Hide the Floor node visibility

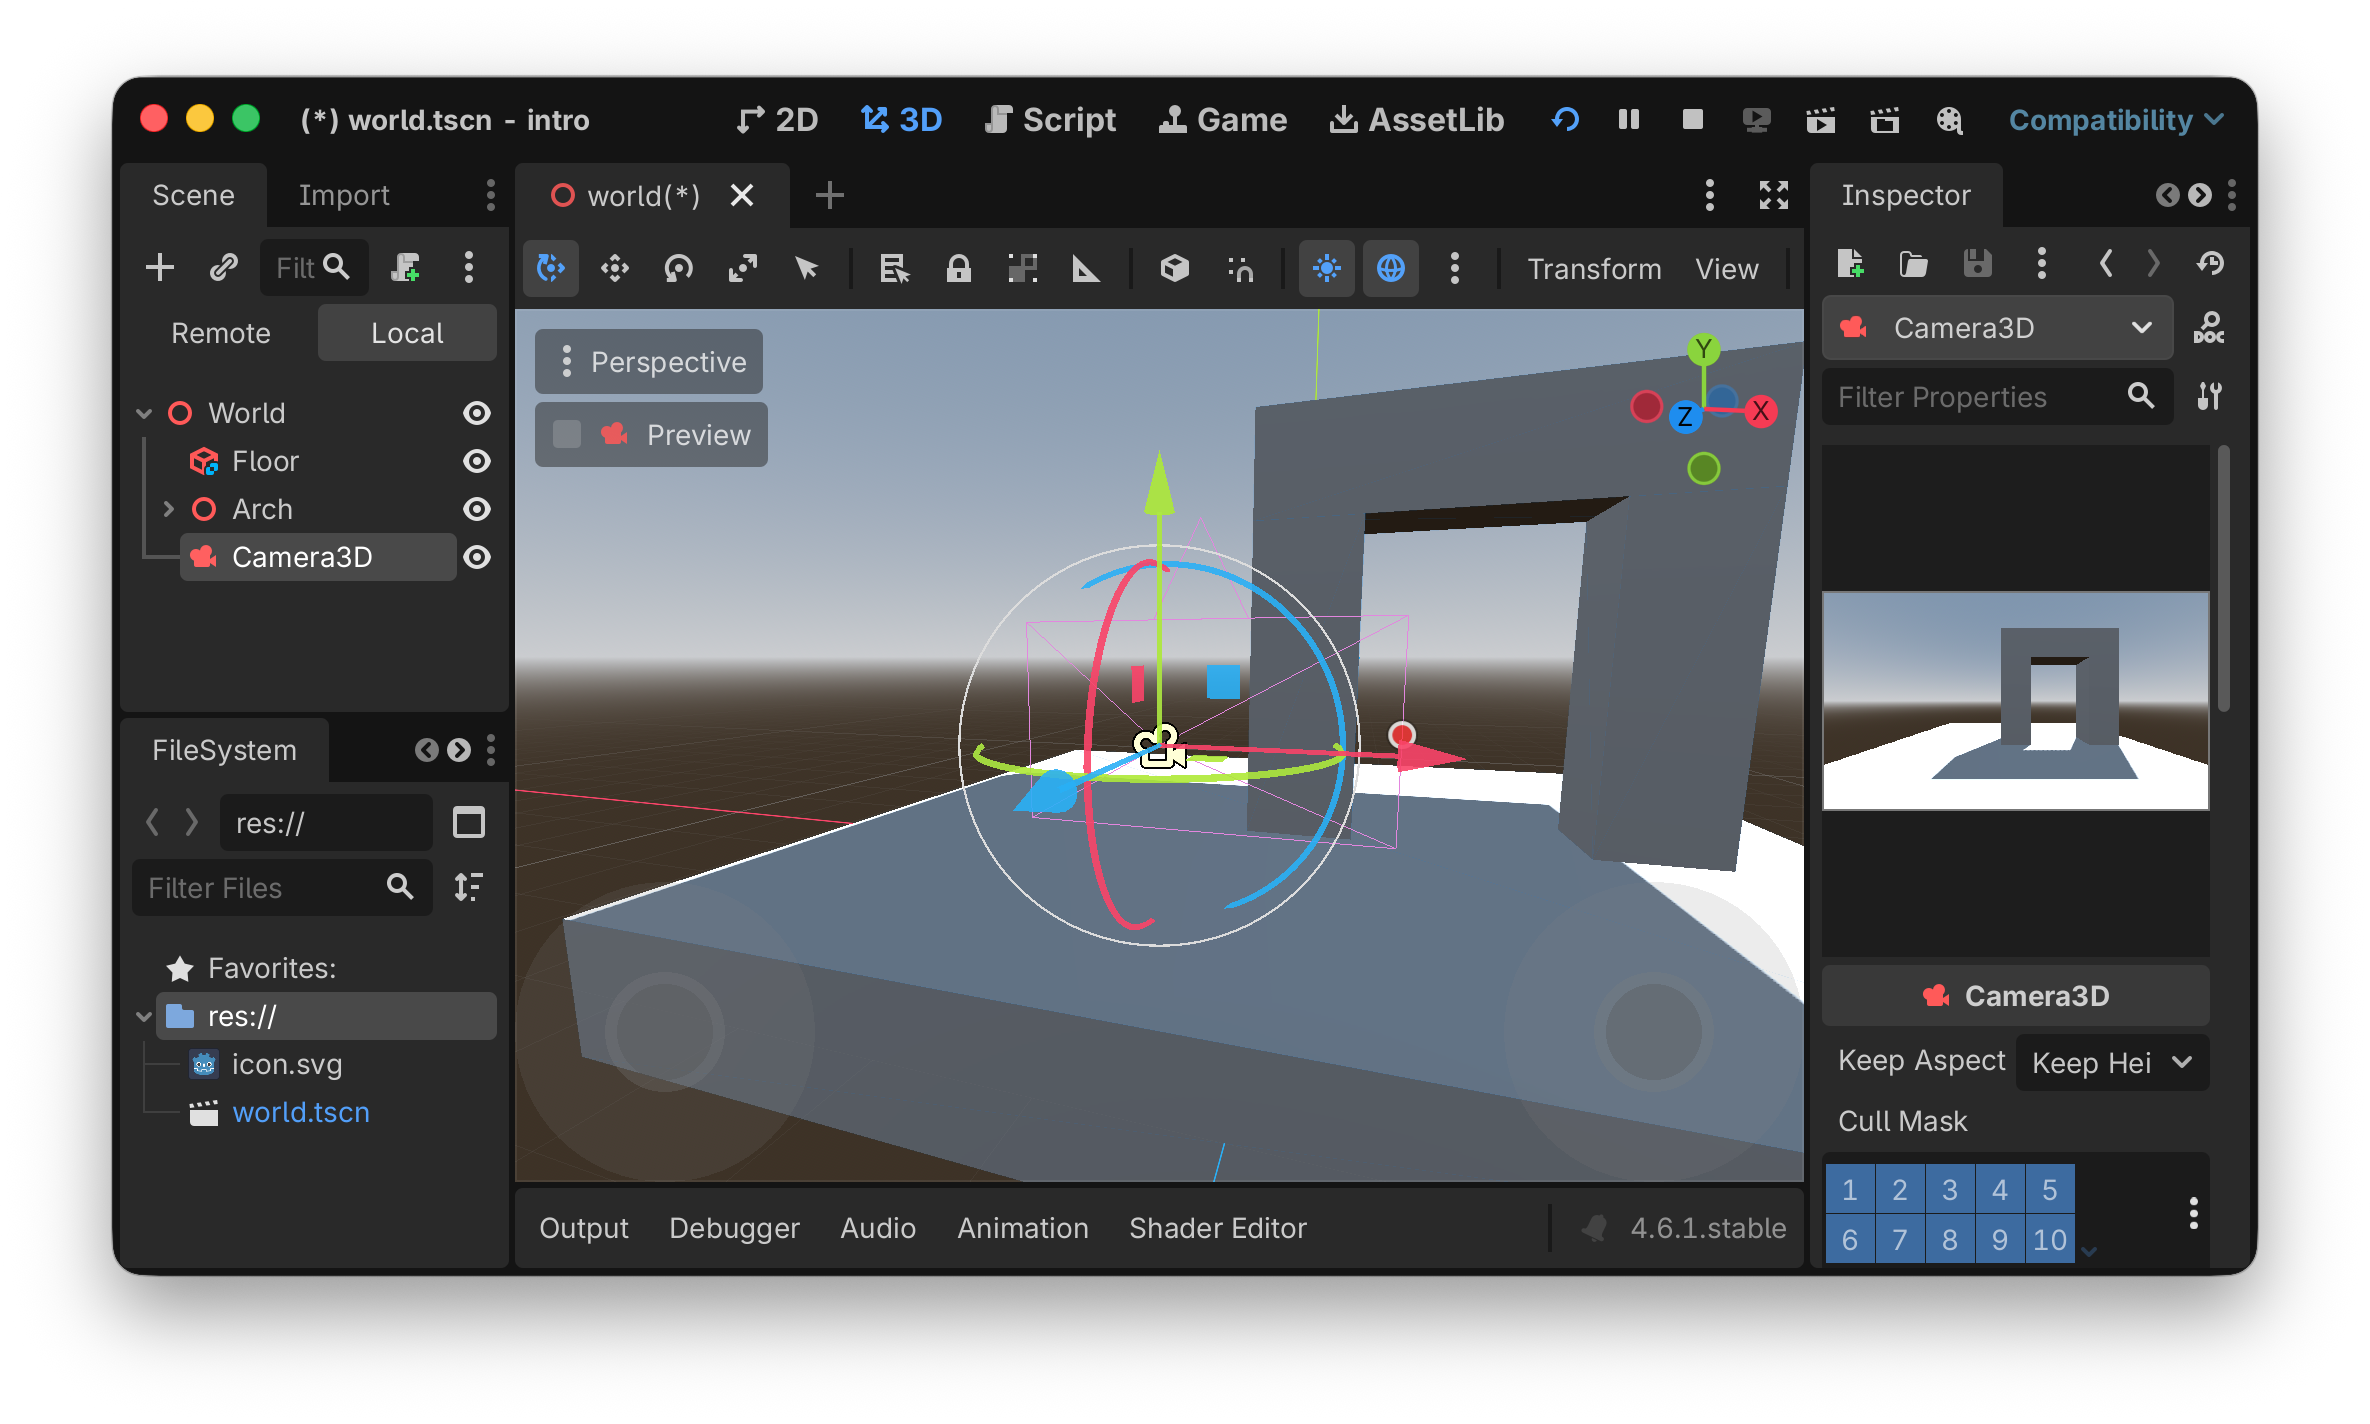[x=477, y=461]
